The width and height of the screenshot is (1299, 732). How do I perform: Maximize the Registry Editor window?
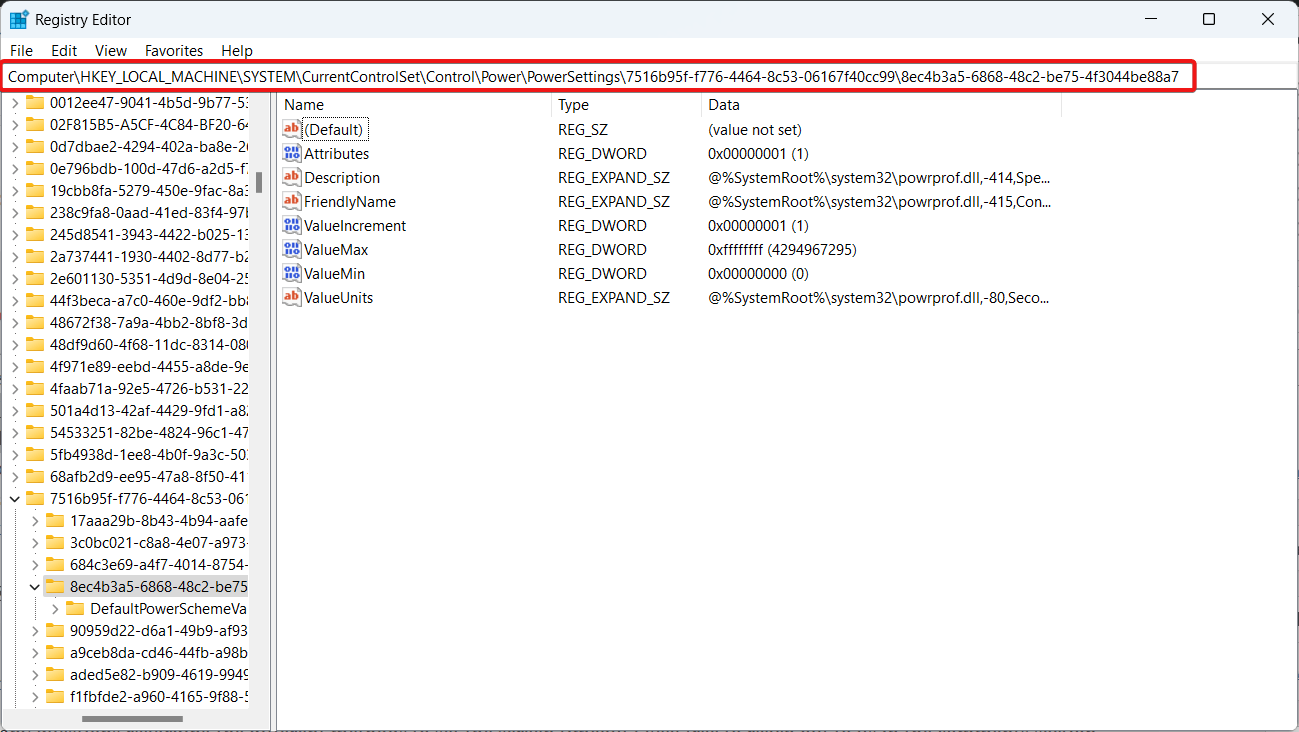[1208, 19]
